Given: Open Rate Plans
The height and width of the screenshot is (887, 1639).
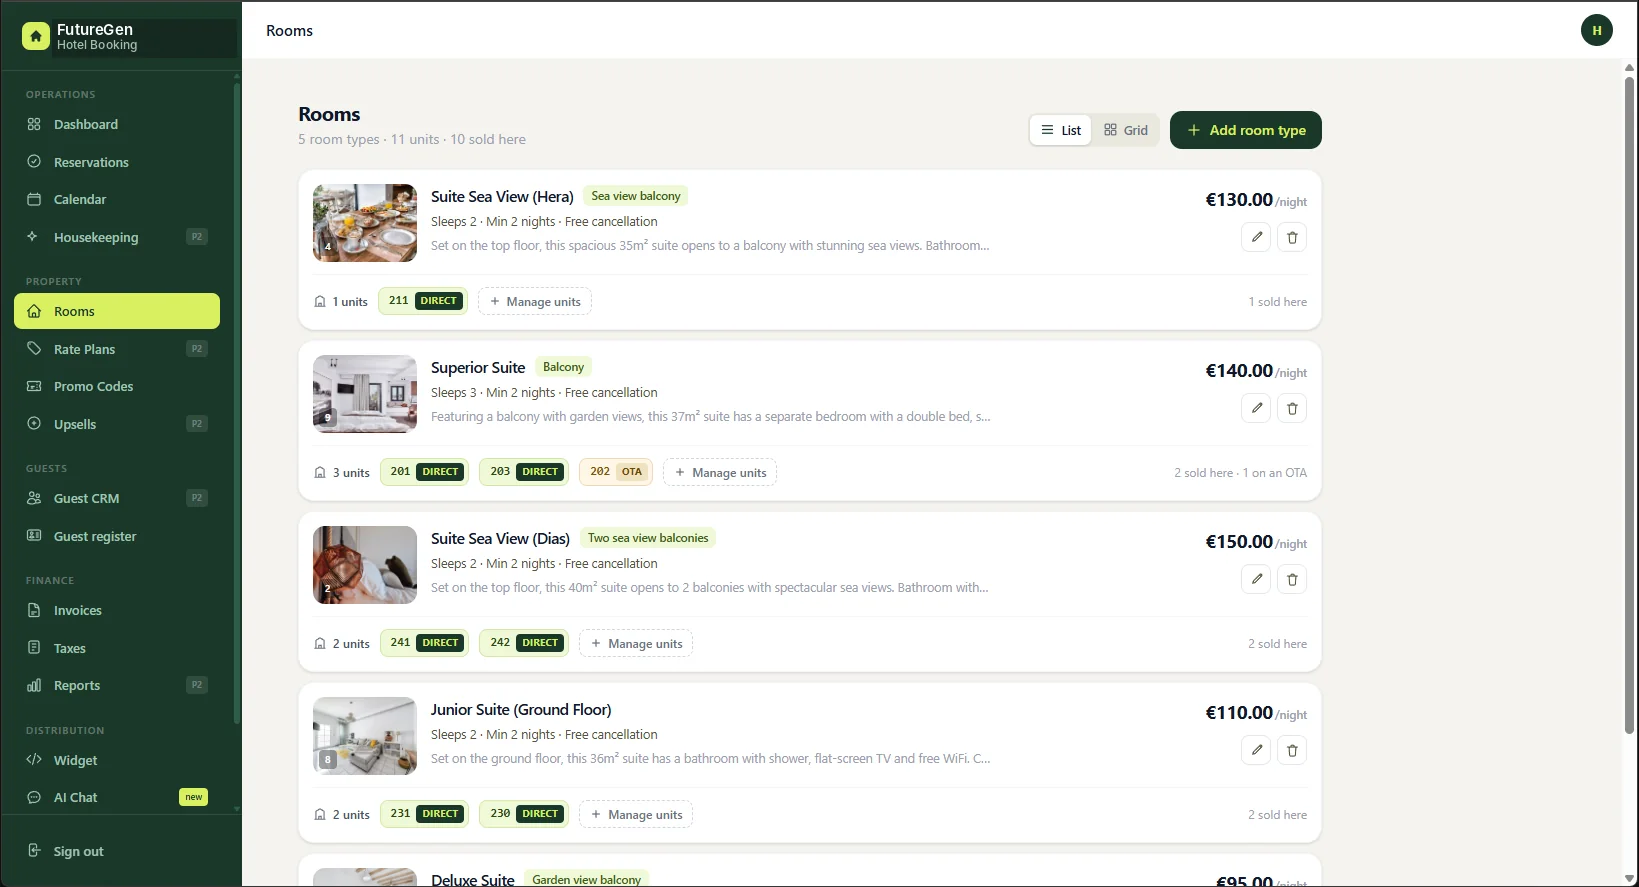Looking at the screenshot, I should click(117, 349).
